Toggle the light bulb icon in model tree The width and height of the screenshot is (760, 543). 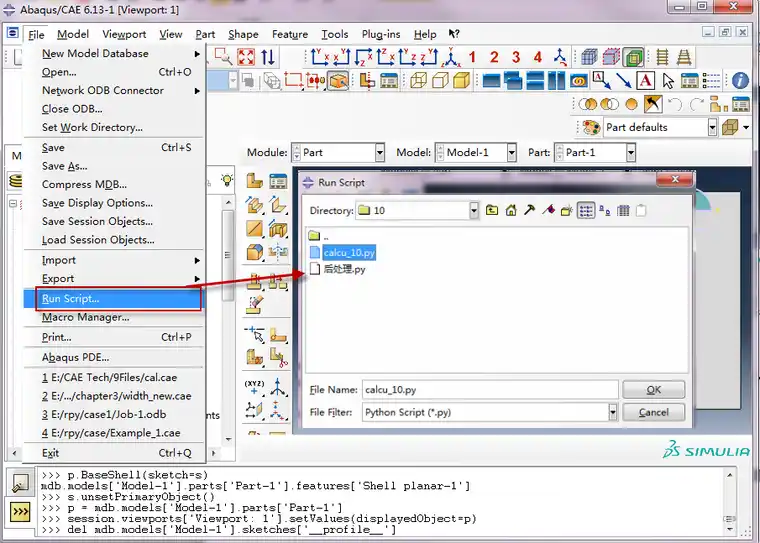pos(226,180)
